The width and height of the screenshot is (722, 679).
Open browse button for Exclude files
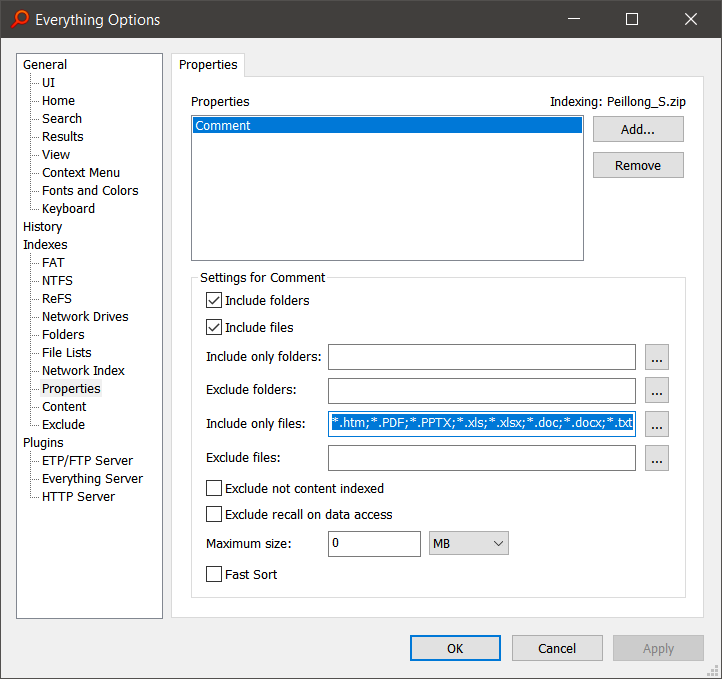click(x=657, y=458)
